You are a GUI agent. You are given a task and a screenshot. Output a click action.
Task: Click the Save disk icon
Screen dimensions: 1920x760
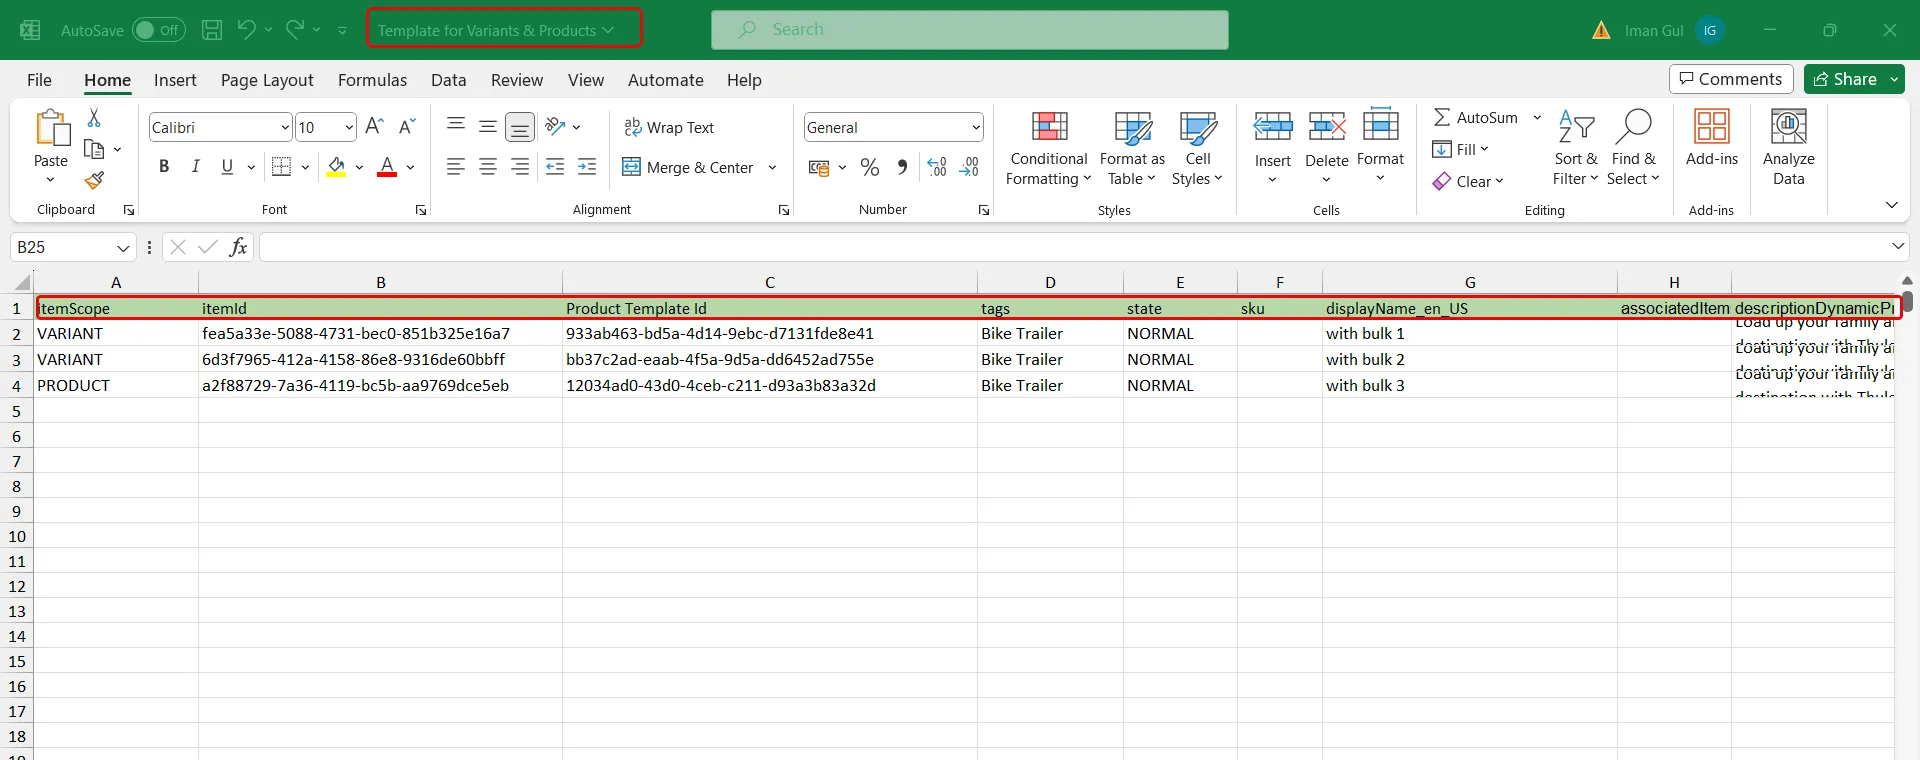[x=212, y=30]
